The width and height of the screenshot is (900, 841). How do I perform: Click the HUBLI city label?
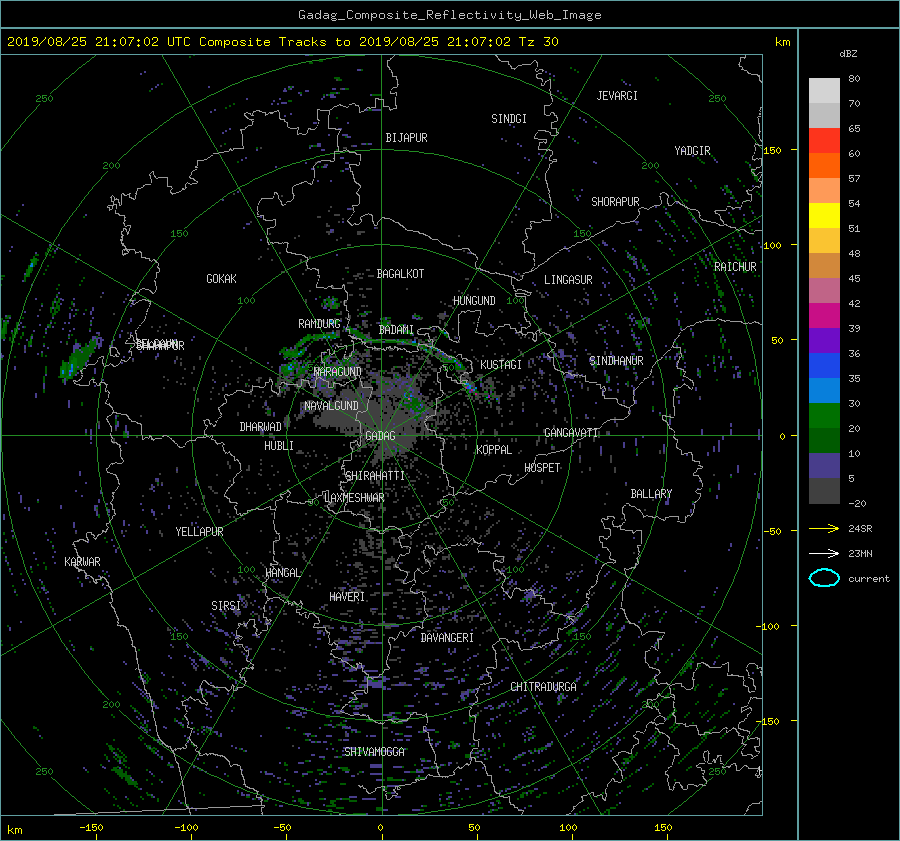coord(278,446)
